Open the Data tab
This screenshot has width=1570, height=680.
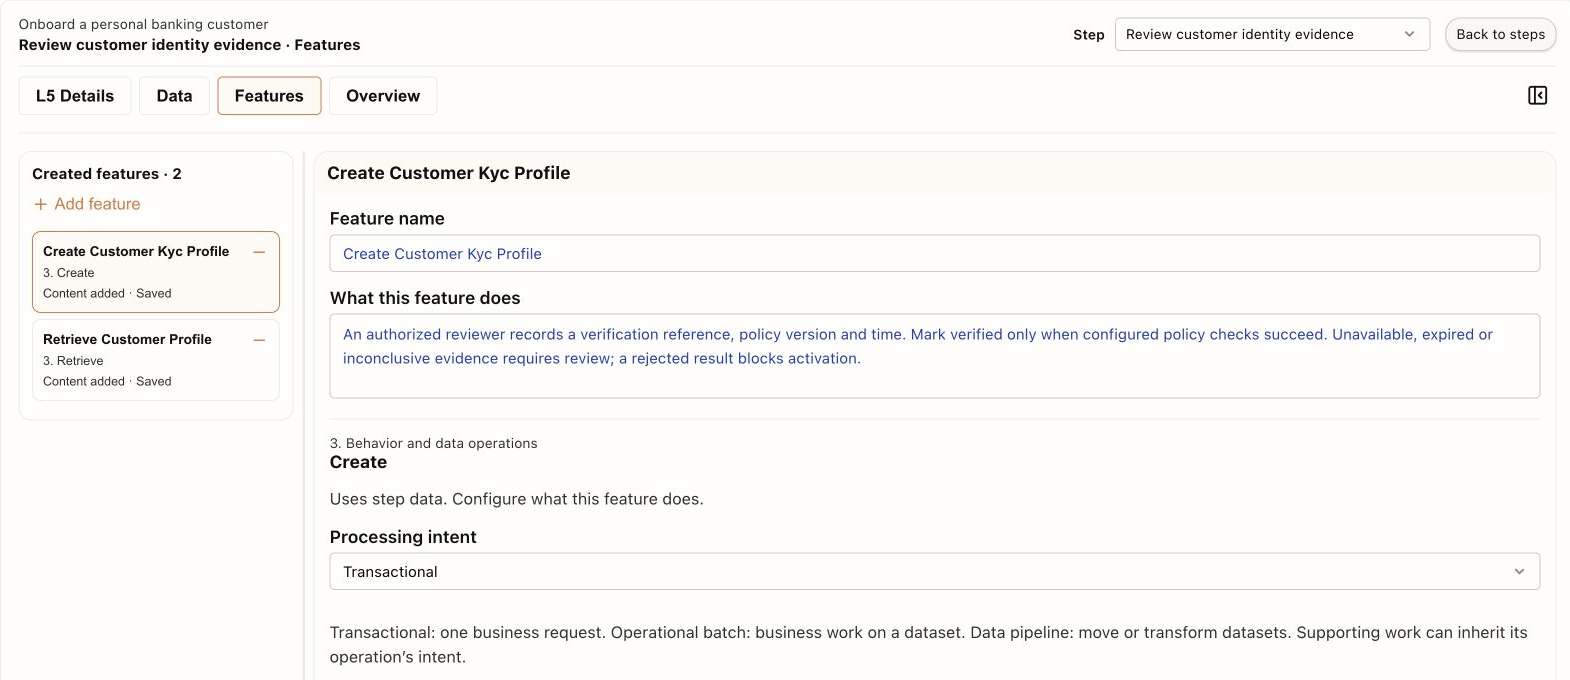(174, 96)
